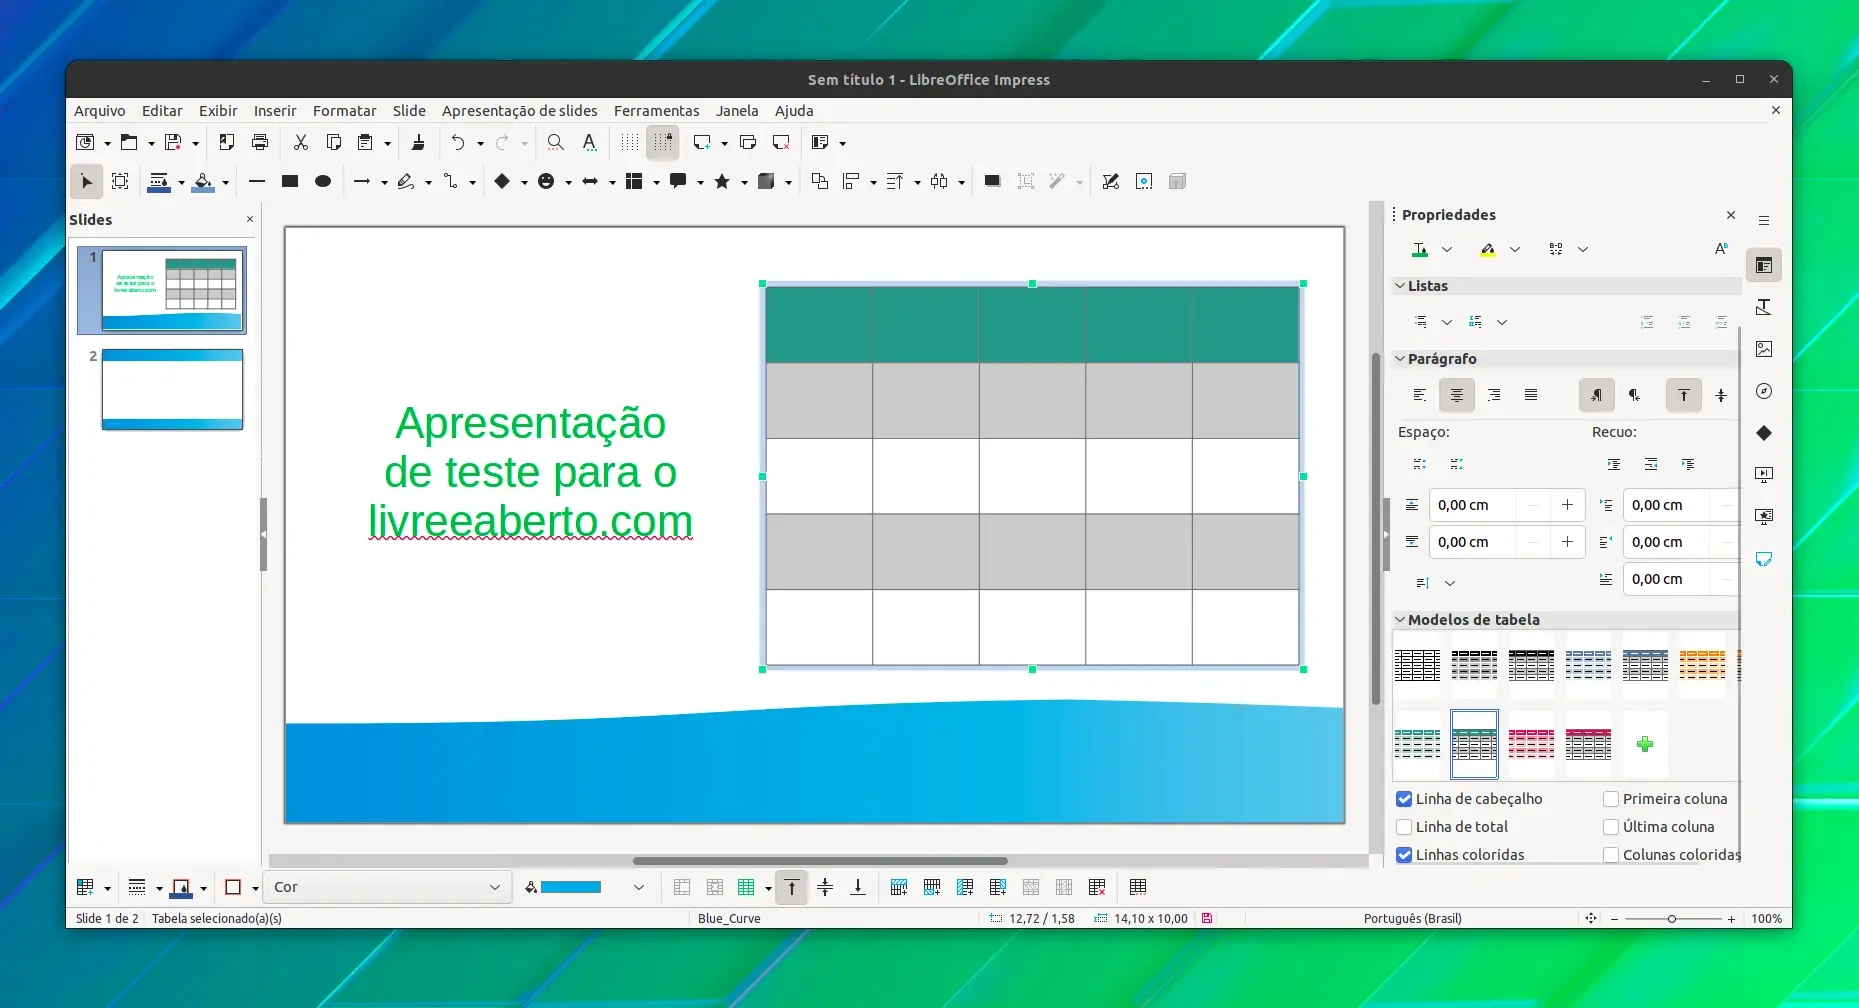
Task: Open the Gallery icon in sidebar
Action: coord(1764,349)
